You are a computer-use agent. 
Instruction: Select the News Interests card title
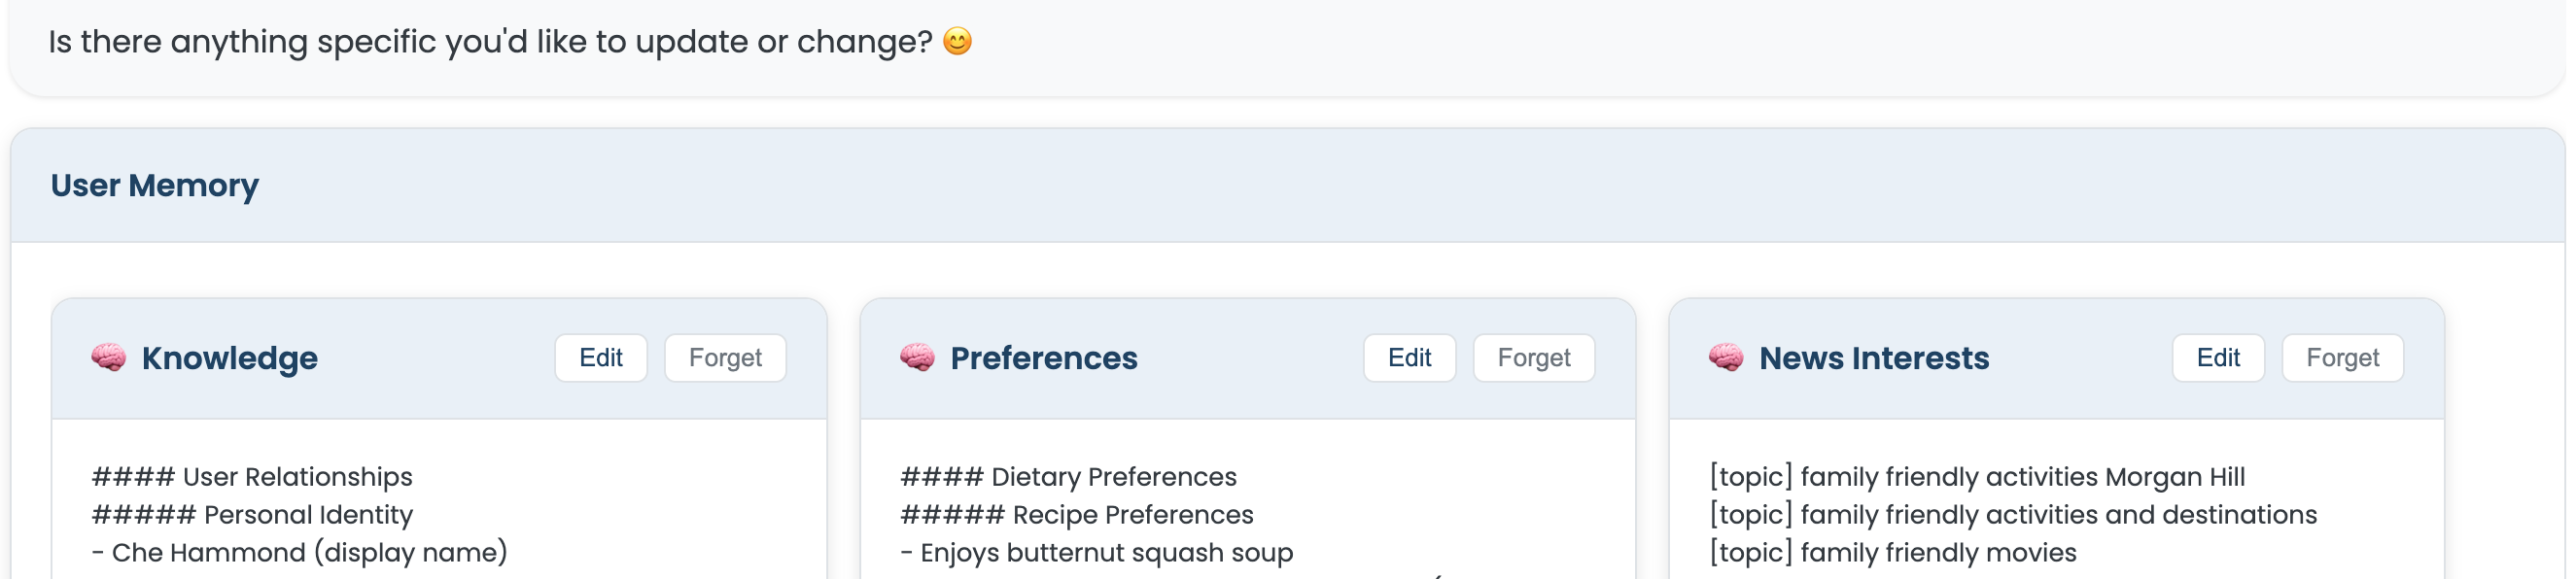coord(1873,358)
